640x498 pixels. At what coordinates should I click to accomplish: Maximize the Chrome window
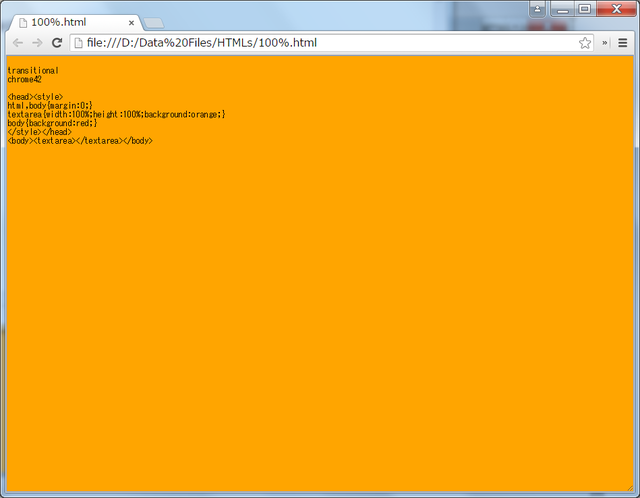(585, 9)
